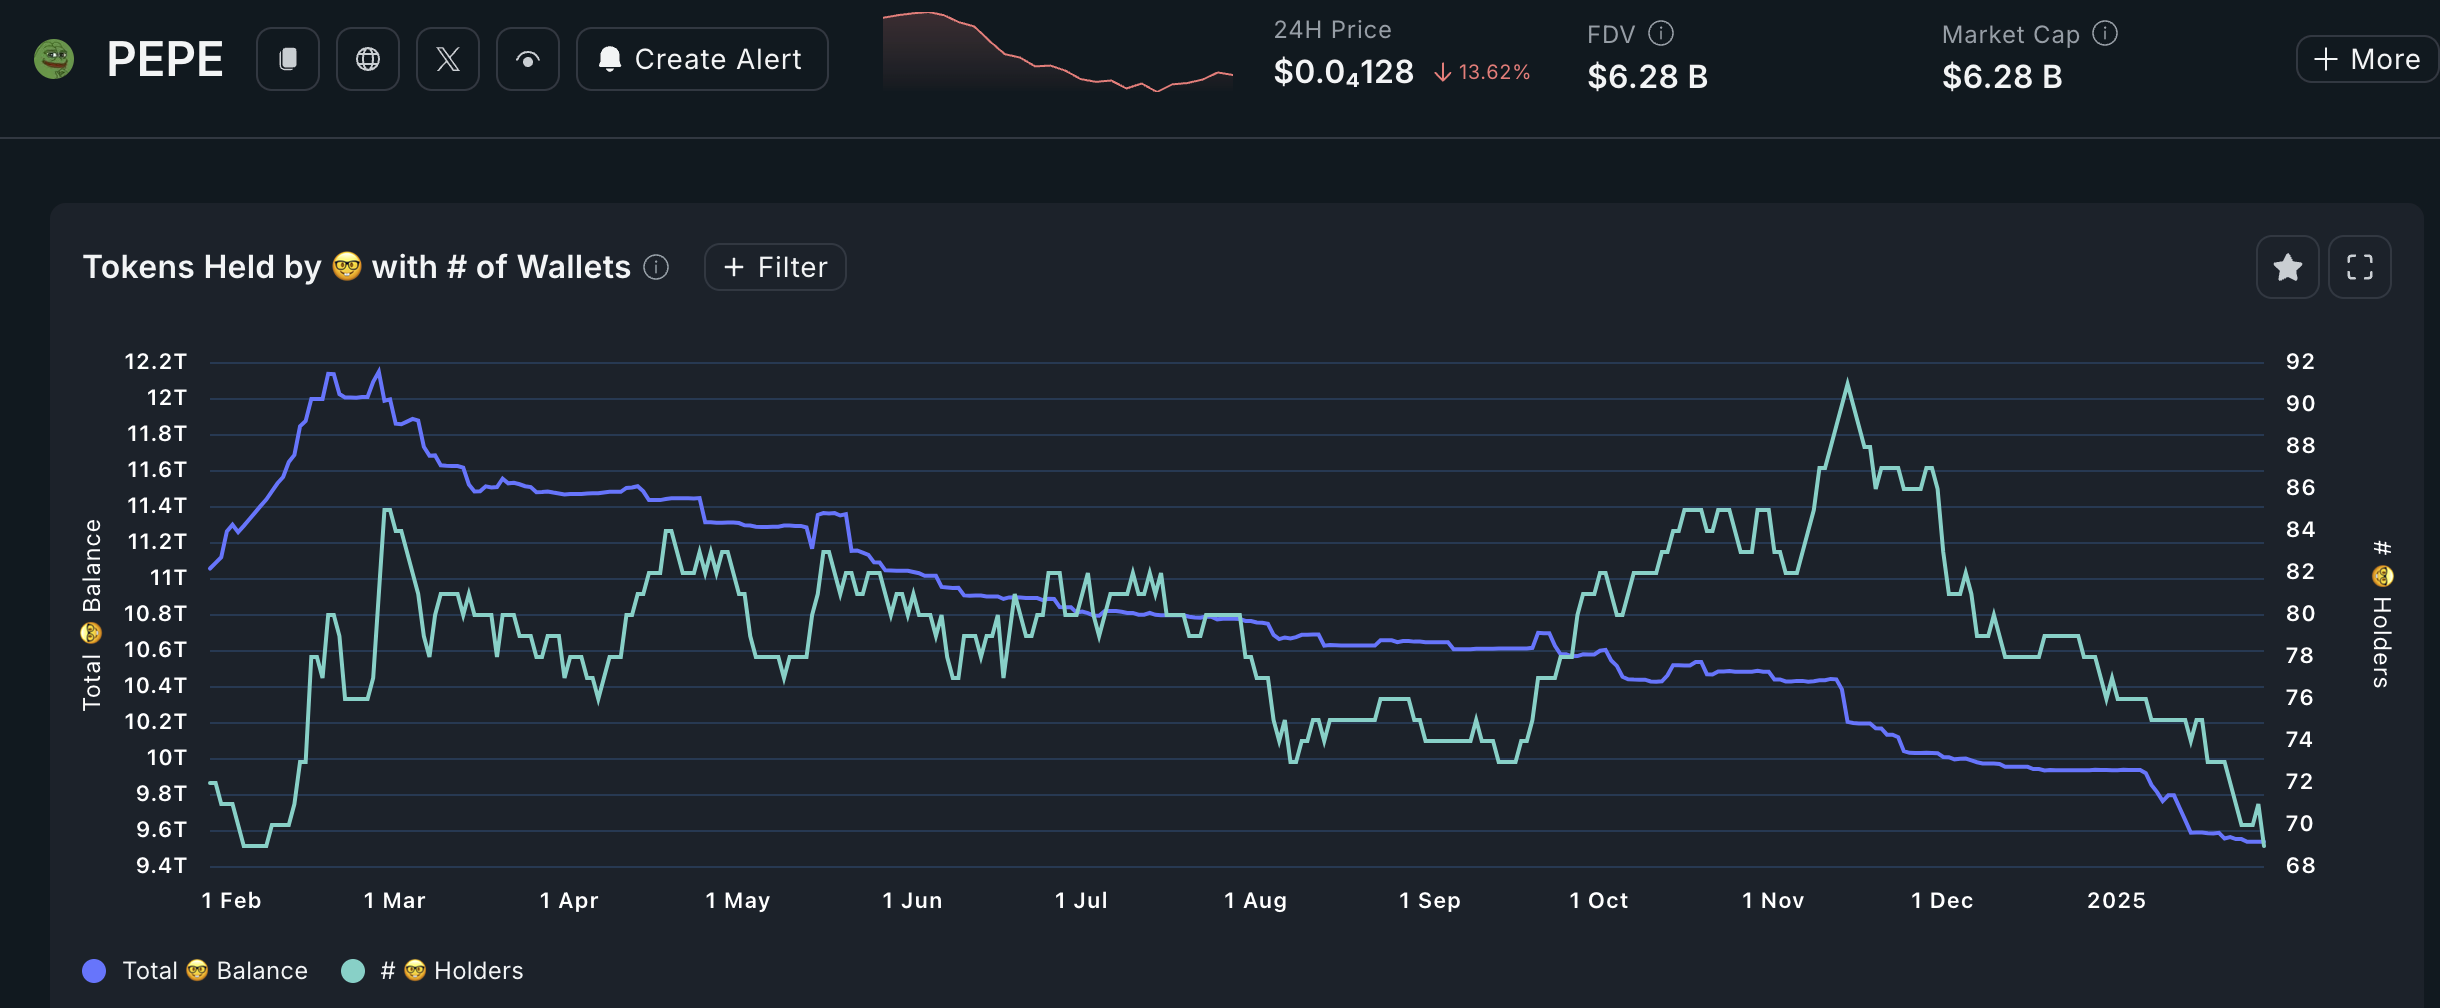The height and width of the screenshot is (1008, 2440).
Task: Click the 11T left axis label
Action: point(168,577)
